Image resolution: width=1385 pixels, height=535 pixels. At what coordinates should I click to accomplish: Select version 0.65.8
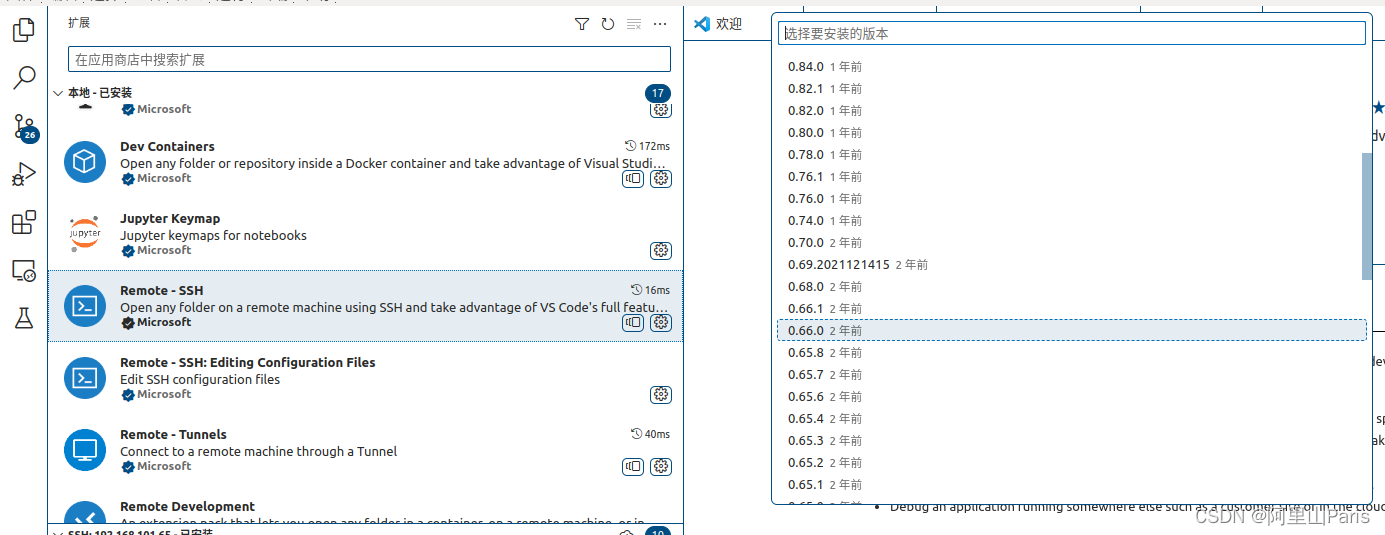coord(1071,353)
